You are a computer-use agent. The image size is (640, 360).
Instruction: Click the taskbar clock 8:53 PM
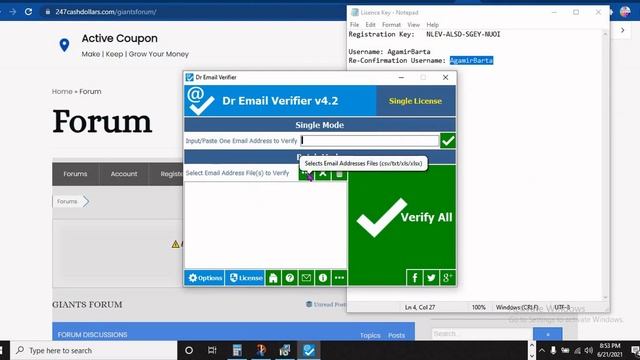pyautogui.click(x=610, y=350)
